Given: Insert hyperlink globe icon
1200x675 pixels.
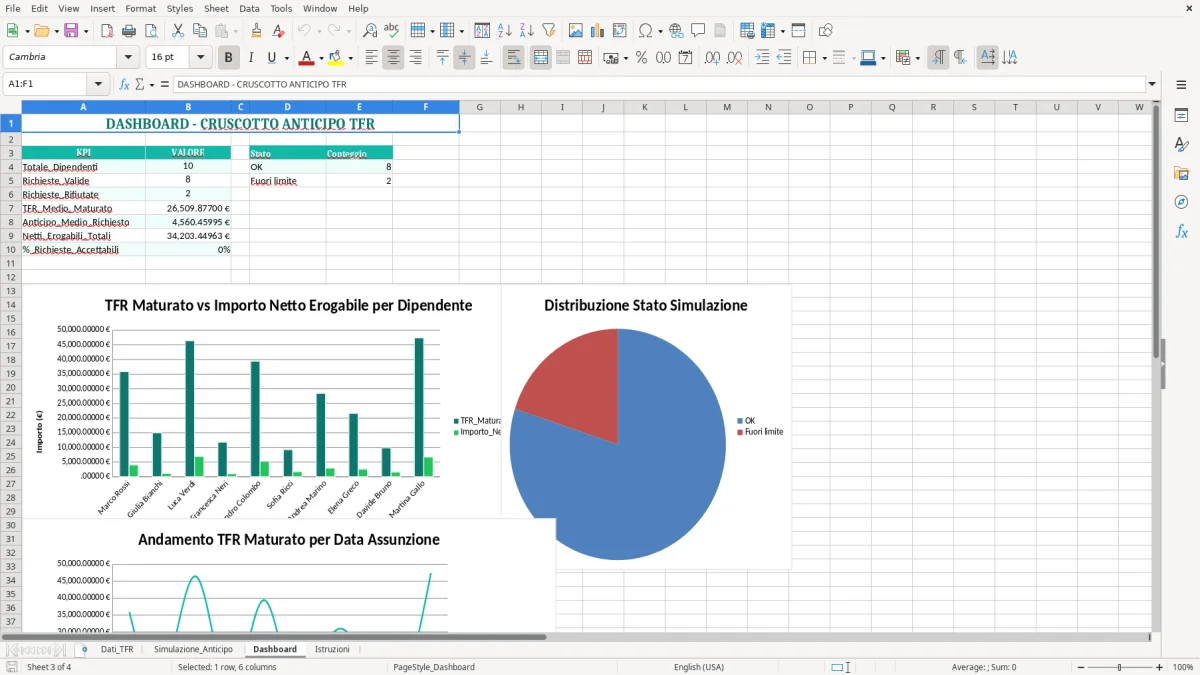Looking at the screenshot, I should [x=676, y=31].
